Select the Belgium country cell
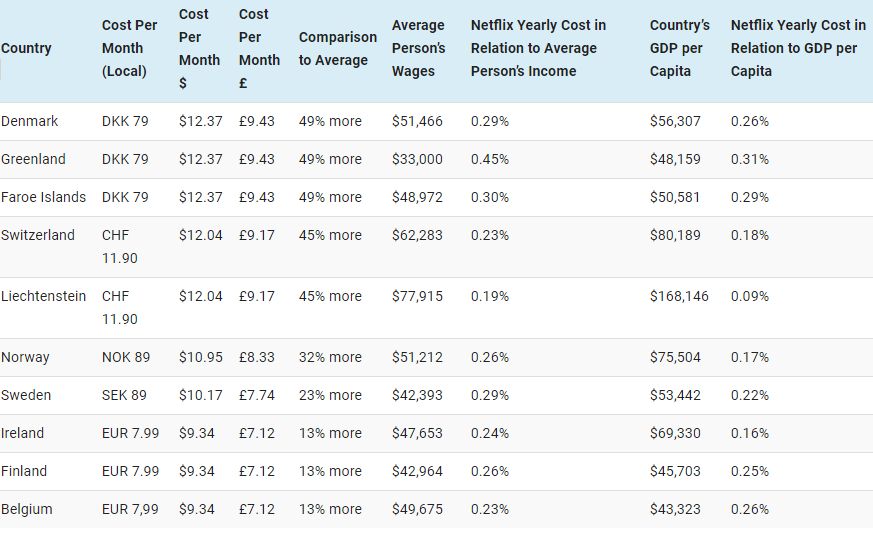 (27, 509)
